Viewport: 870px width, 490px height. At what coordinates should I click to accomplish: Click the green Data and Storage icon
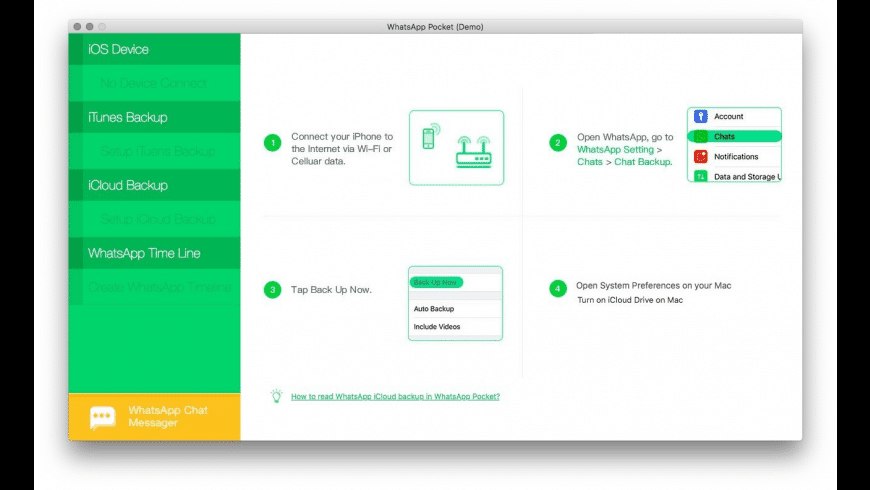pos(701,176)
